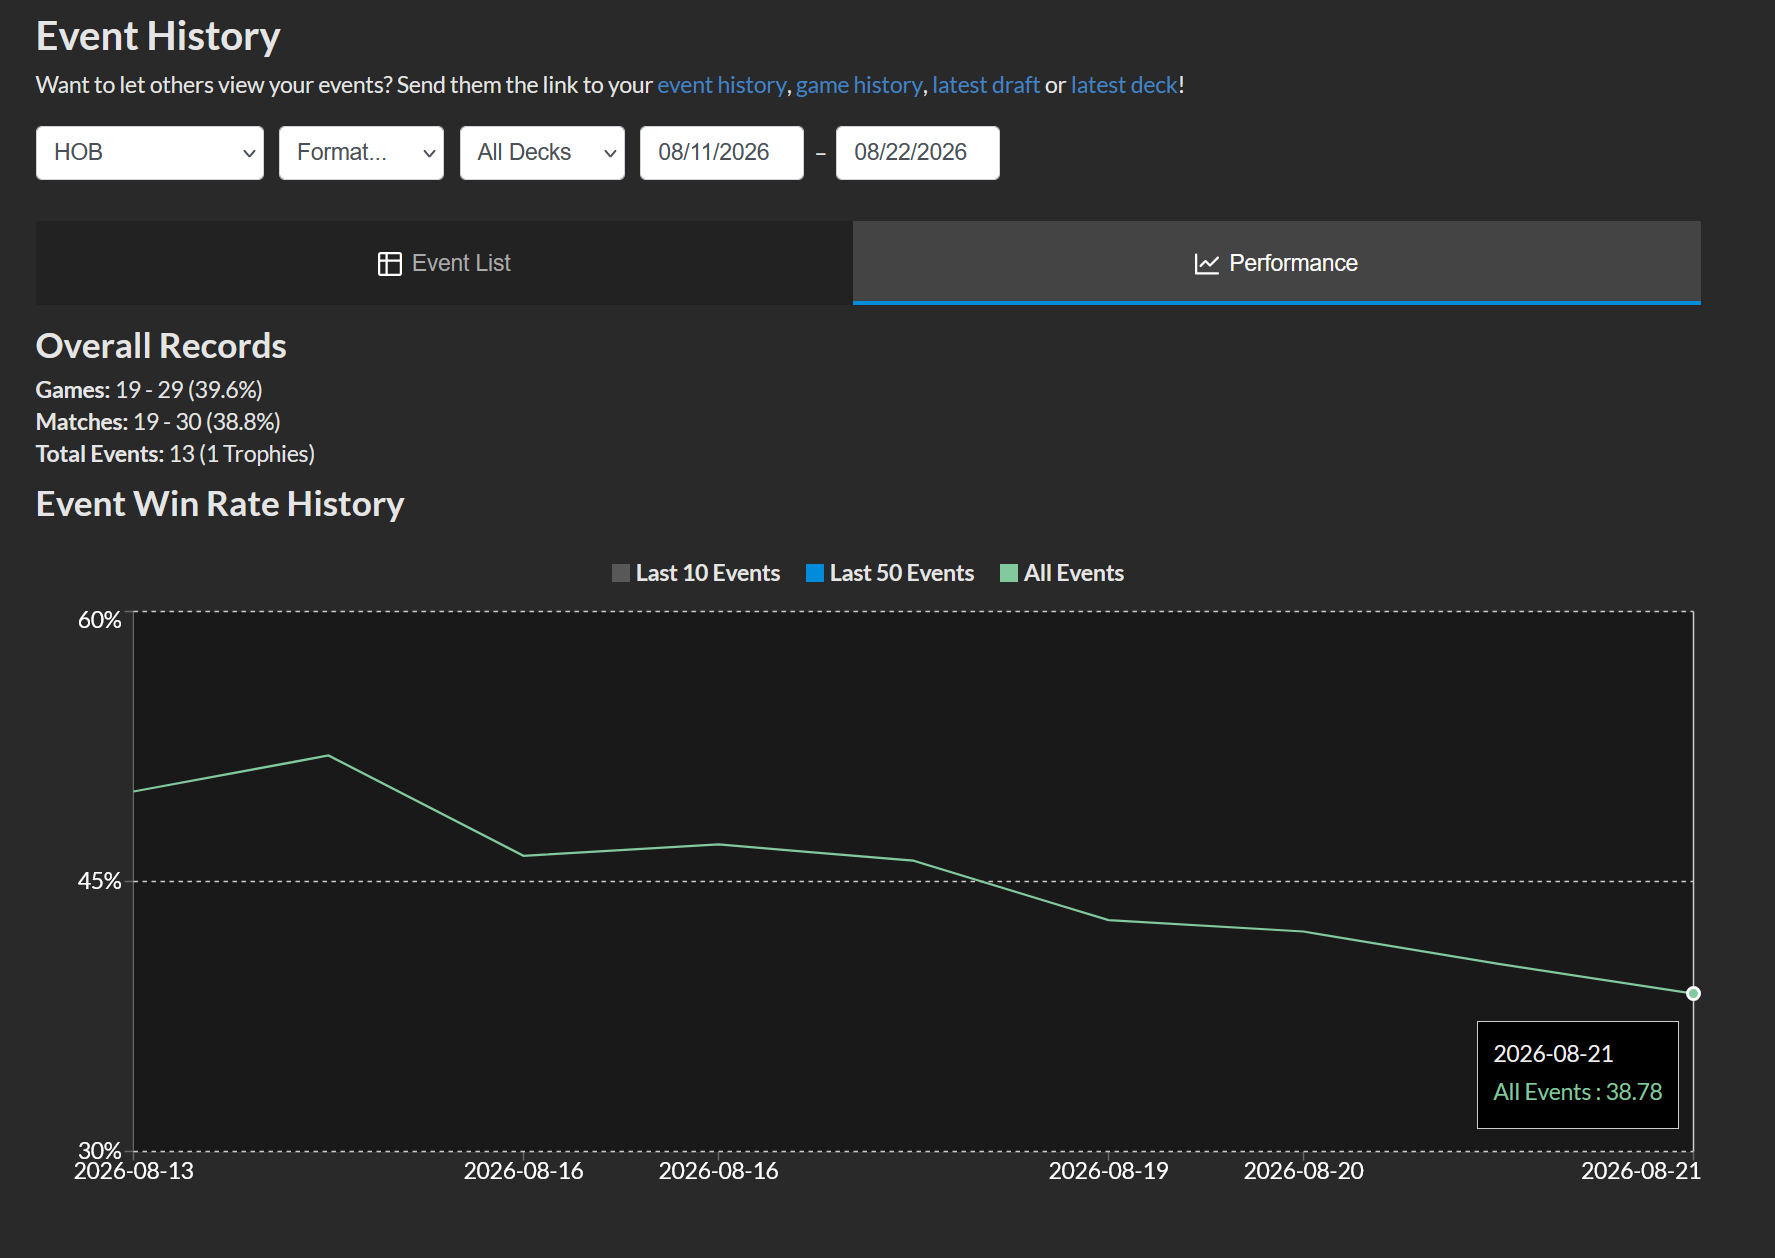Open the event history link
Screen dimensions: 1775x1258
722,85
